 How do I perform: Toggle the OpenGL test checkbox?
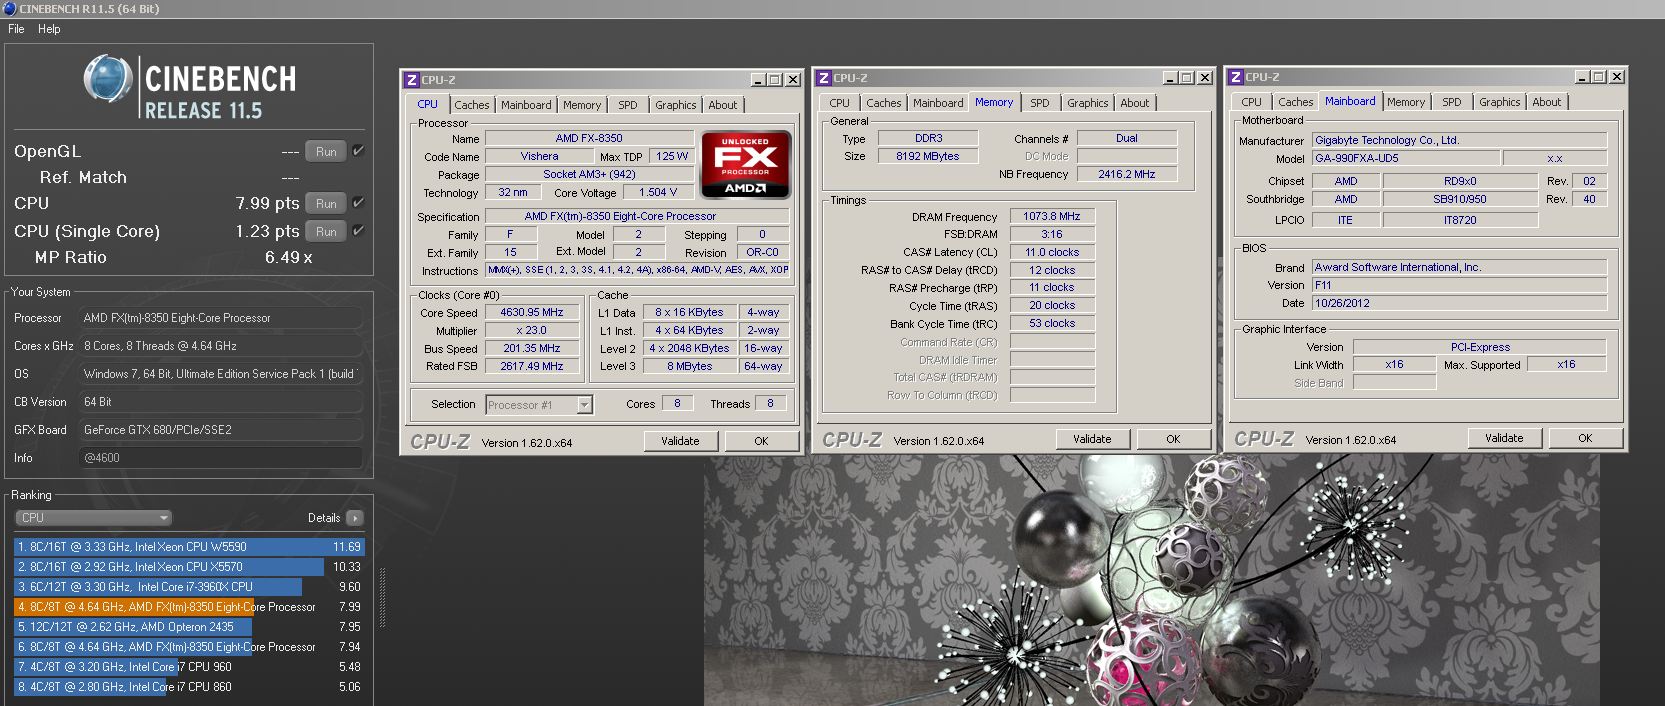[x=358, y=151]
